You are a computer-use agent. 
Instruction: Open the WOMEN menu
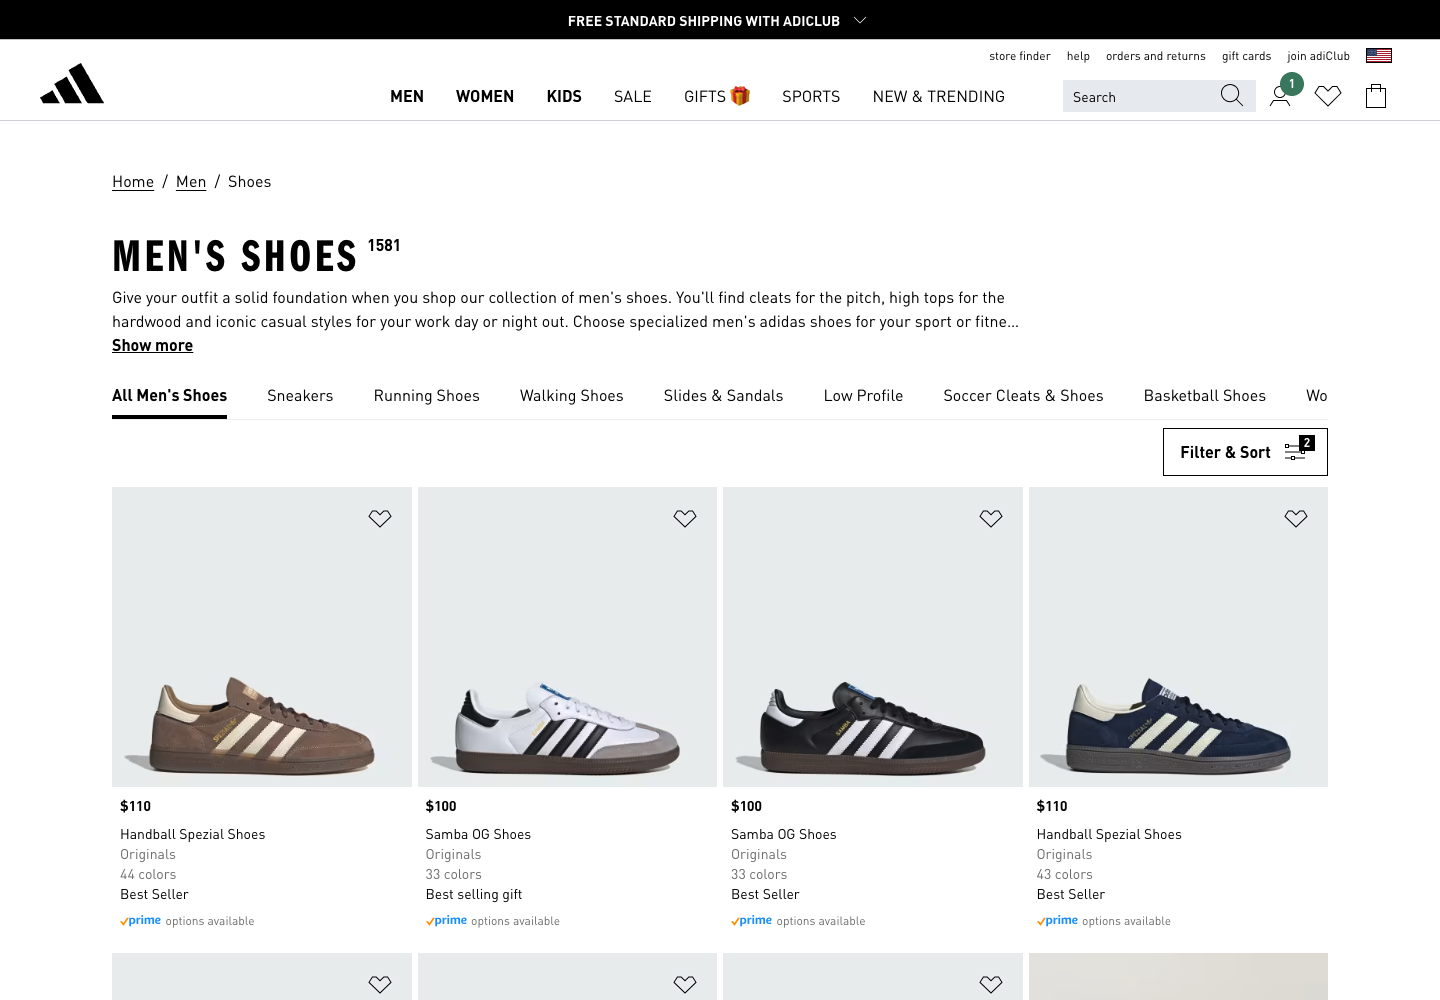point(485,96)
